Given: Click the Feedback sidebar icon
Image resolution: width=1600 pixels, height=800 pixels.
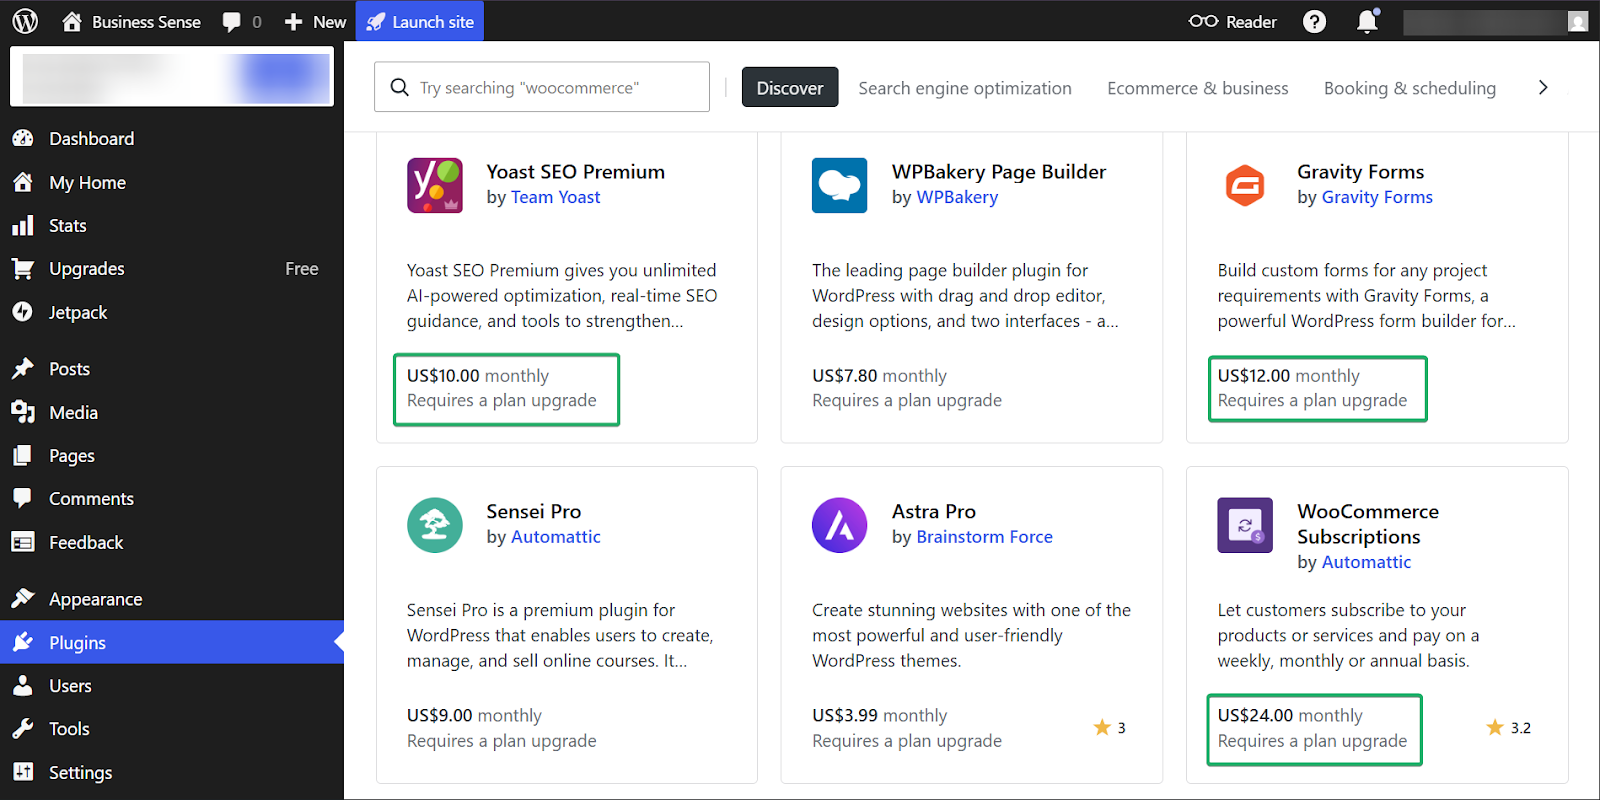Looking at the screenshot, I should click(23, 542).
